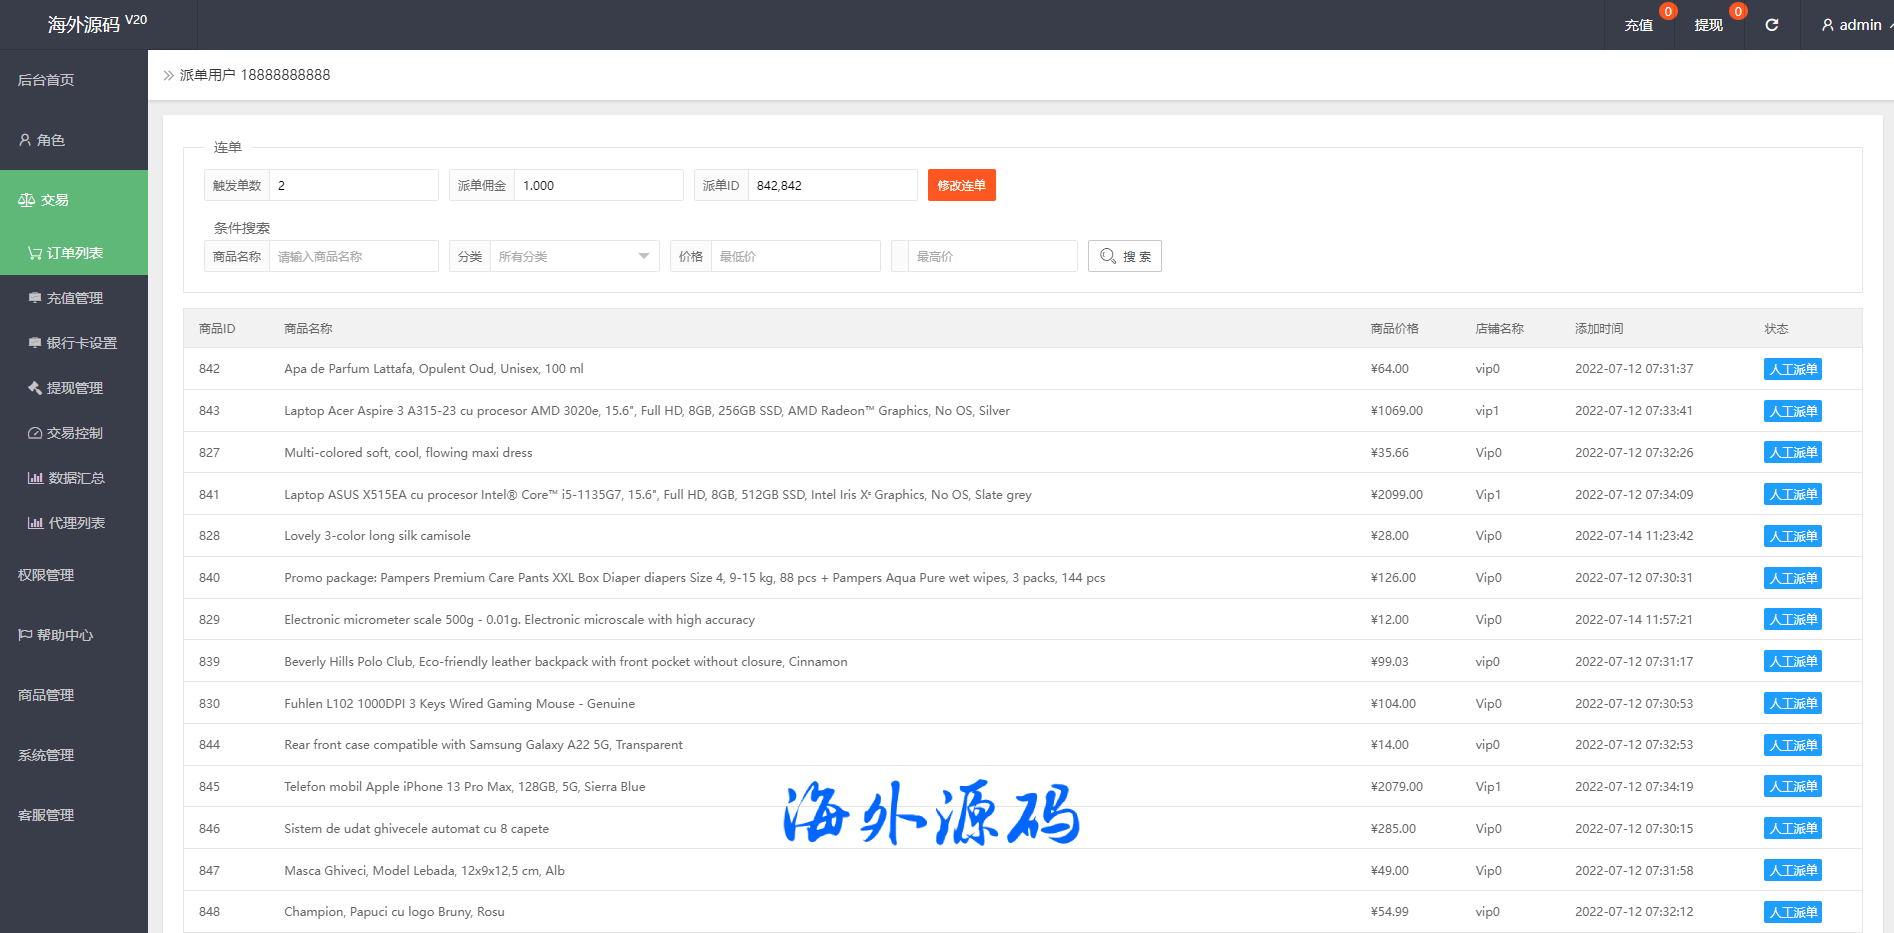Click the refresh icon in top bar
Screen dimensions: 1894x933
(x=1771, y=25)
